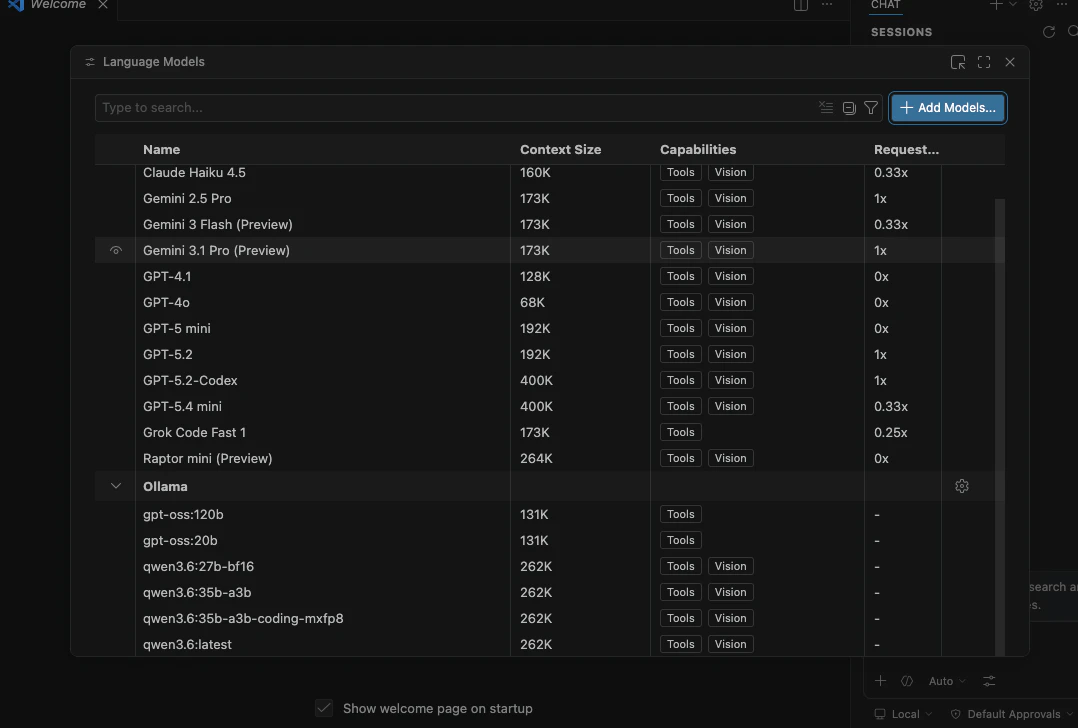Click the Context Size column header

point(560,149)
